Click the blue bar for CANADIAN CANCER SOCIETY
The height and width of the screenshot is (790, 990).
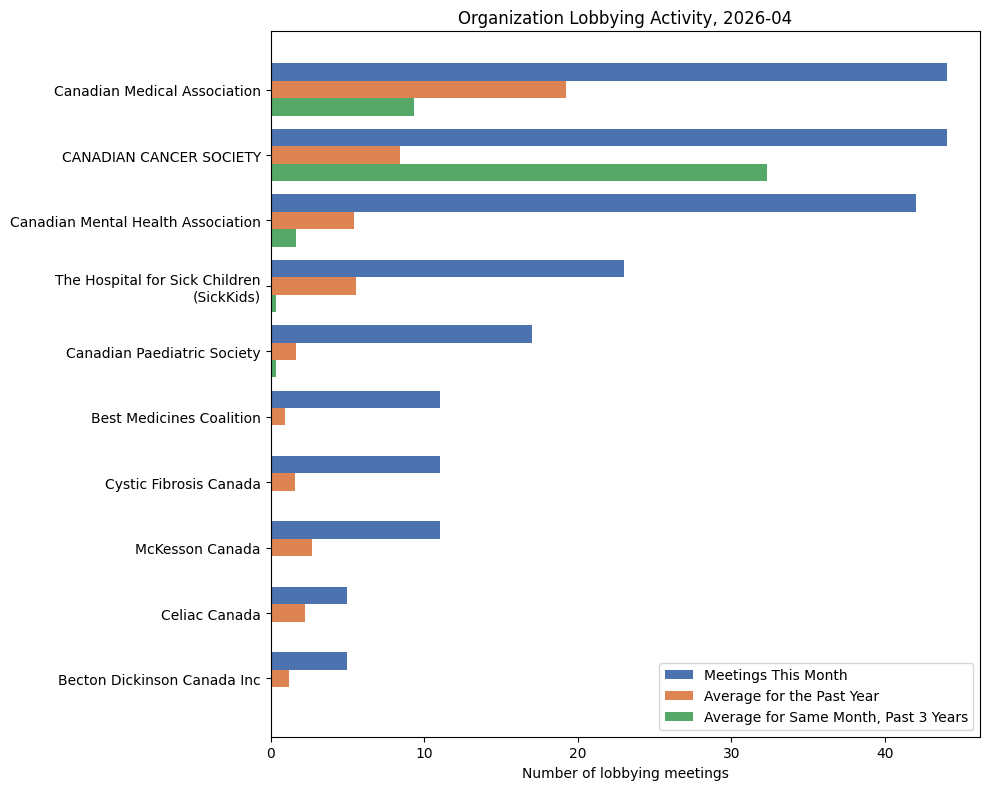(x=609, y=138)
